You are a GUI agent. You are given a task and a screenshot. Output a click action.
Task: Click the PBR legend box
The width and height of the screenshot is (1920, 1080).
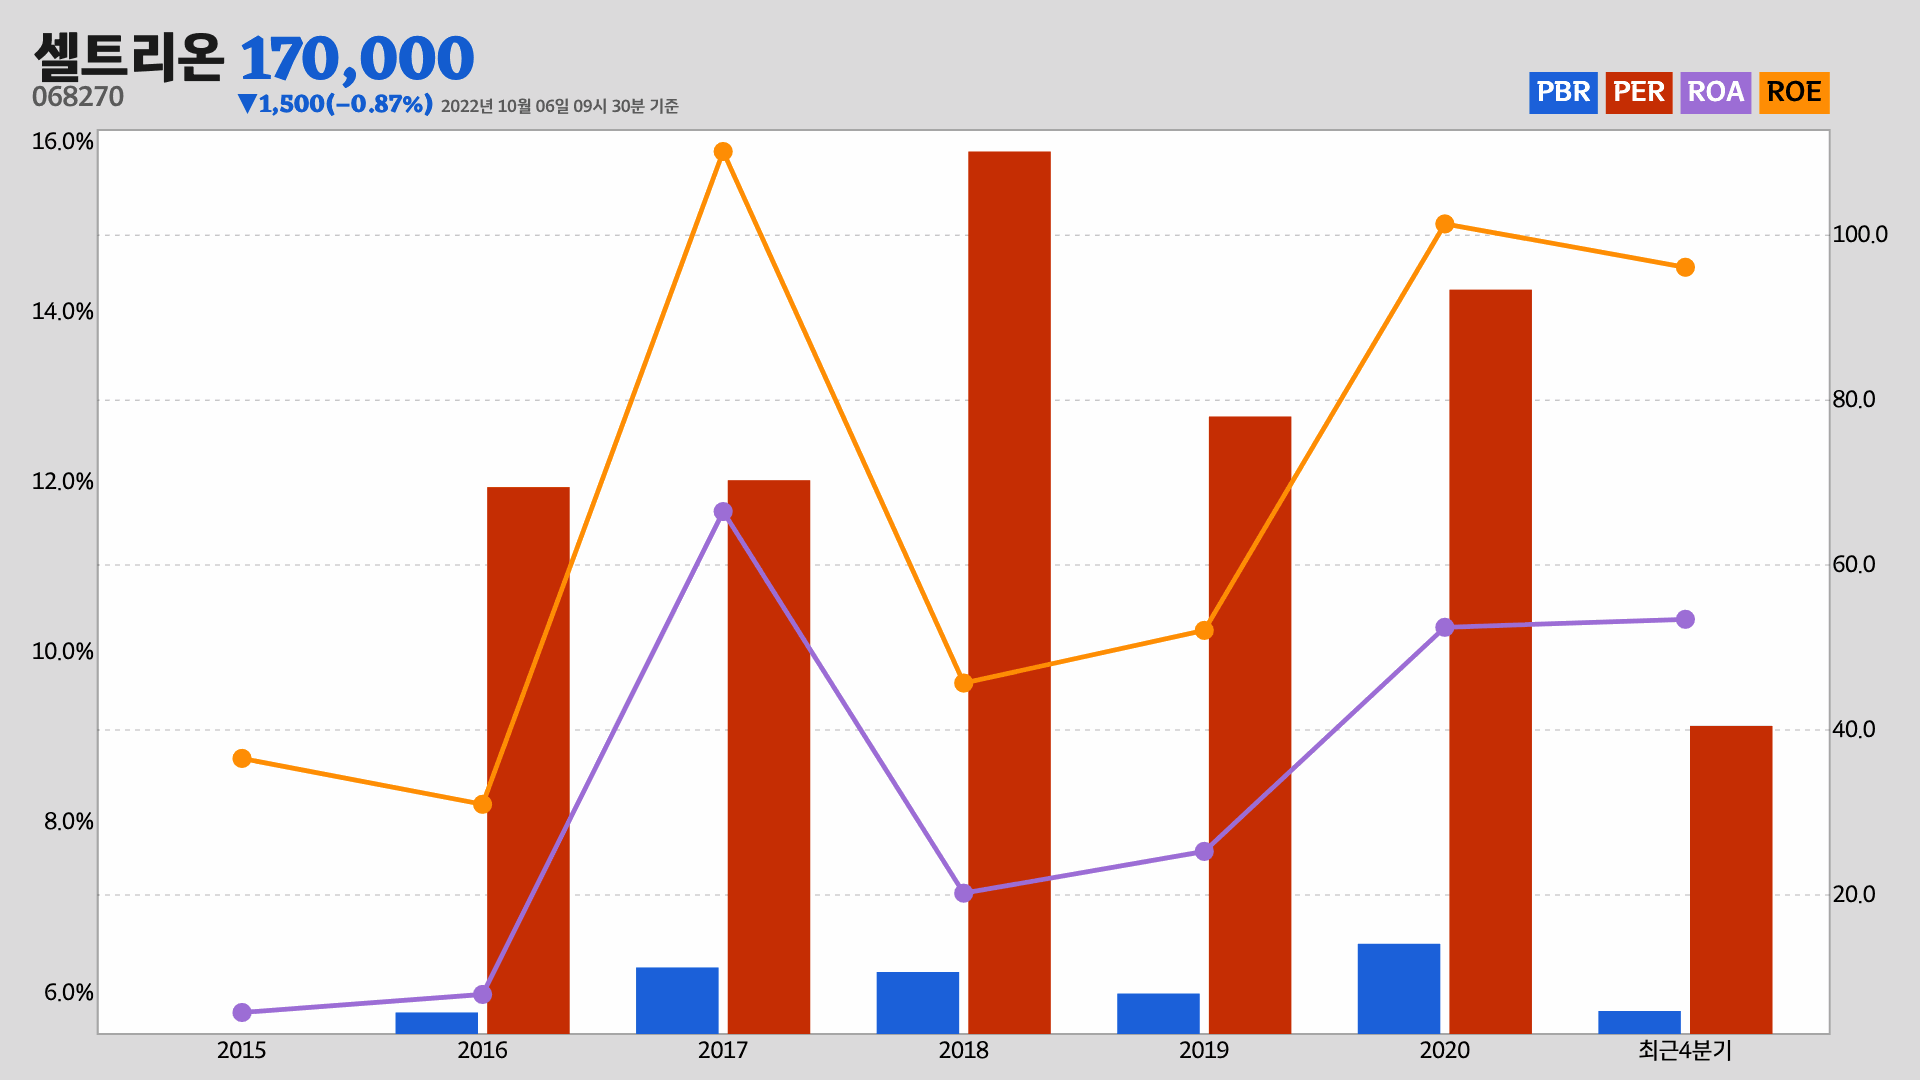(x=1563, y=93)
